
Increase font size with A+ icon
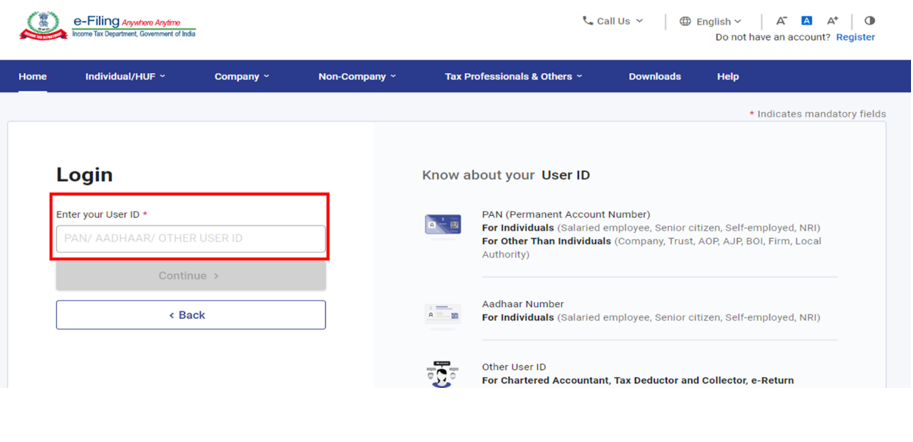tap(832, 21)
